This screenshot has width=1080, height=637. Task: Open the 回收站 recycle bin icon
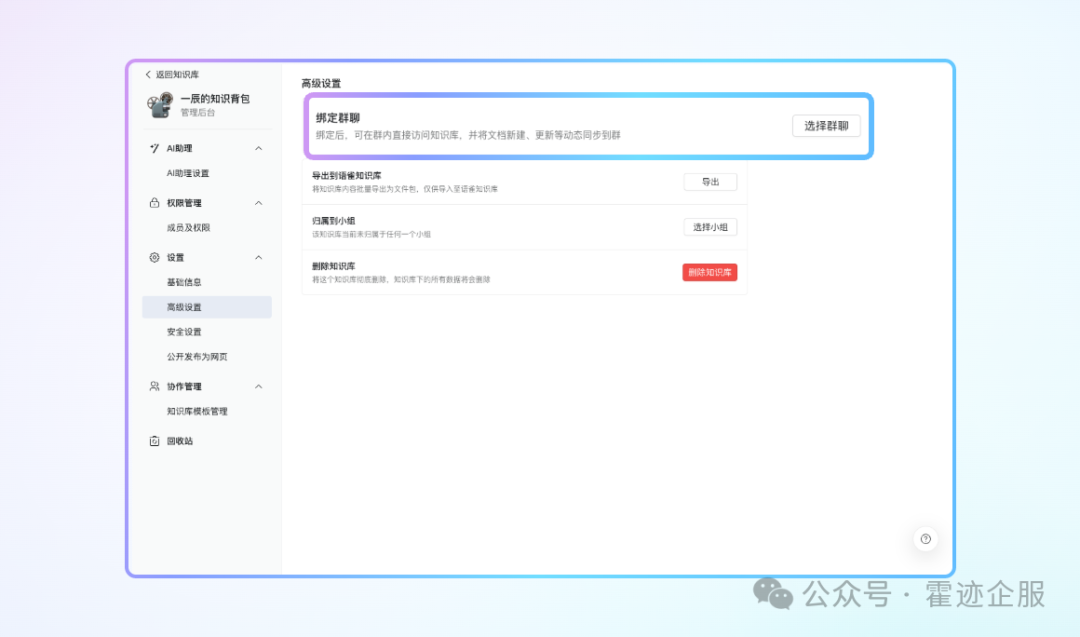[154, 441]
